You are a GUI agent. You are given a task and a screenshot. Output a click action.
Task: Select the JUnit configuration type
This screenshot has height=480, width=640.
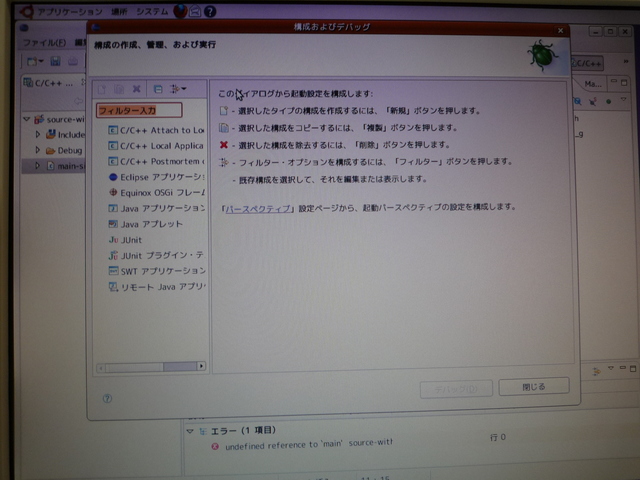125,240
